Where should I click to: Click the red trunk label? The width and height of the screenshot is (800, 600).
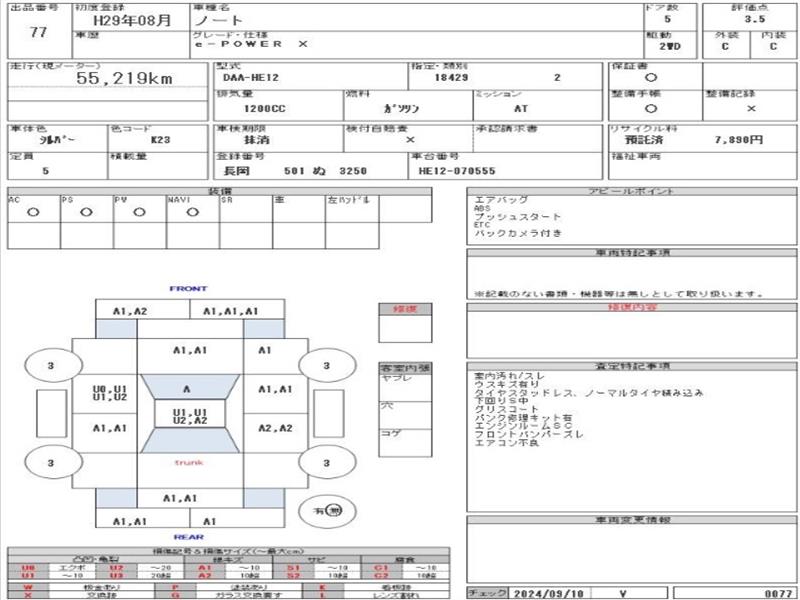point(189,463)
